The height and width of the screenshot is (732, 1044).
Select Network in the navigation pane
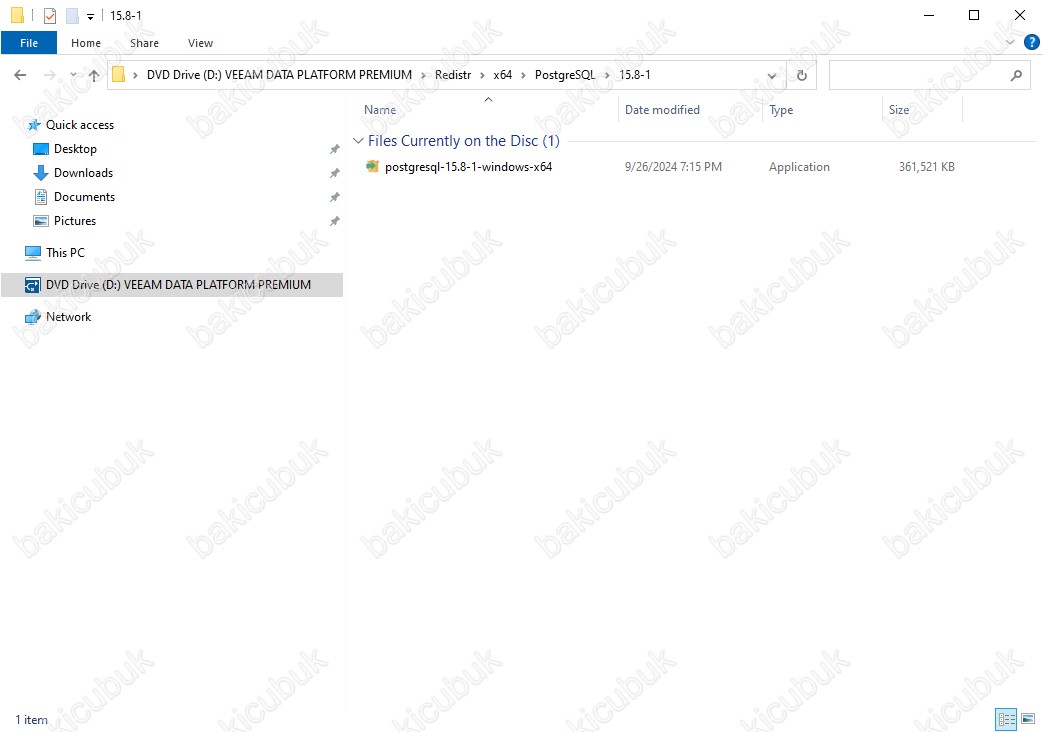click(69, 316)
